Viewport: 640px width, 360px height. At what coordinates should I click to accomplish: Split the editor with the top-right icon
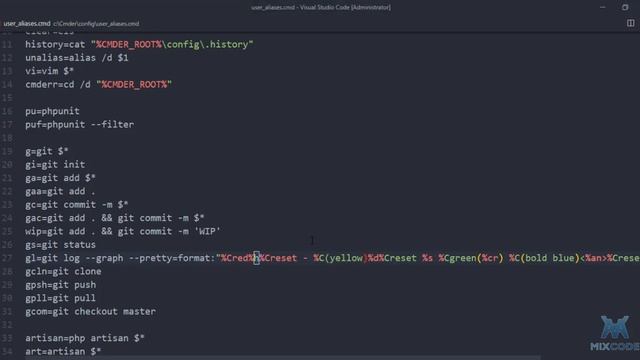(631, 23)
